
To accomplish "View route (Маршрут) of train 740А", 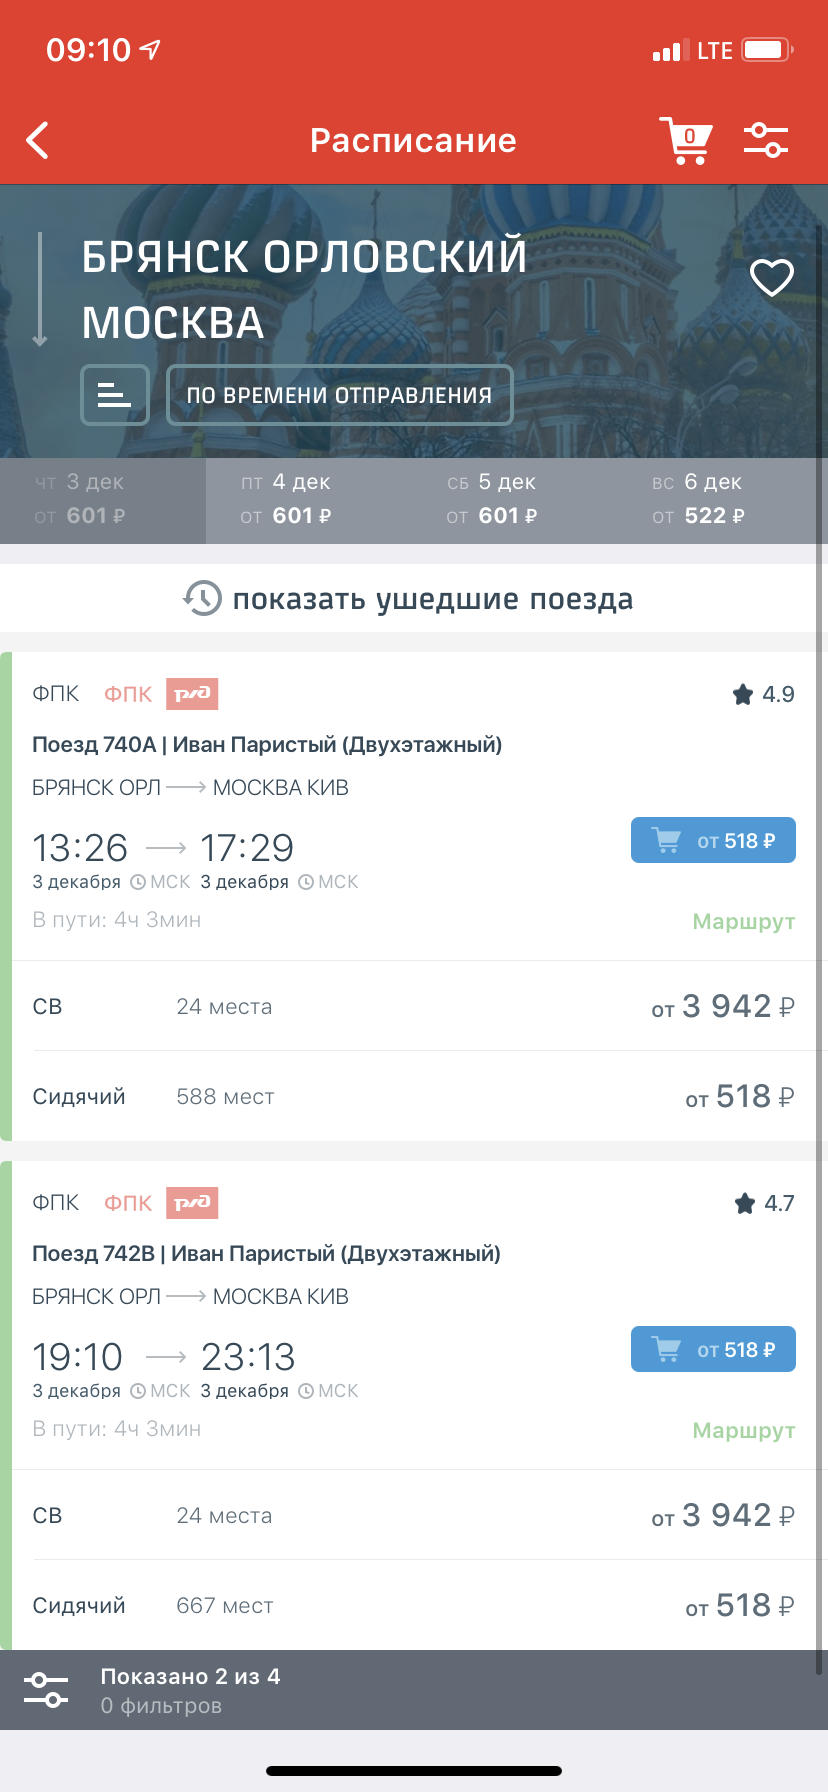I will click(x=743, y=921).
